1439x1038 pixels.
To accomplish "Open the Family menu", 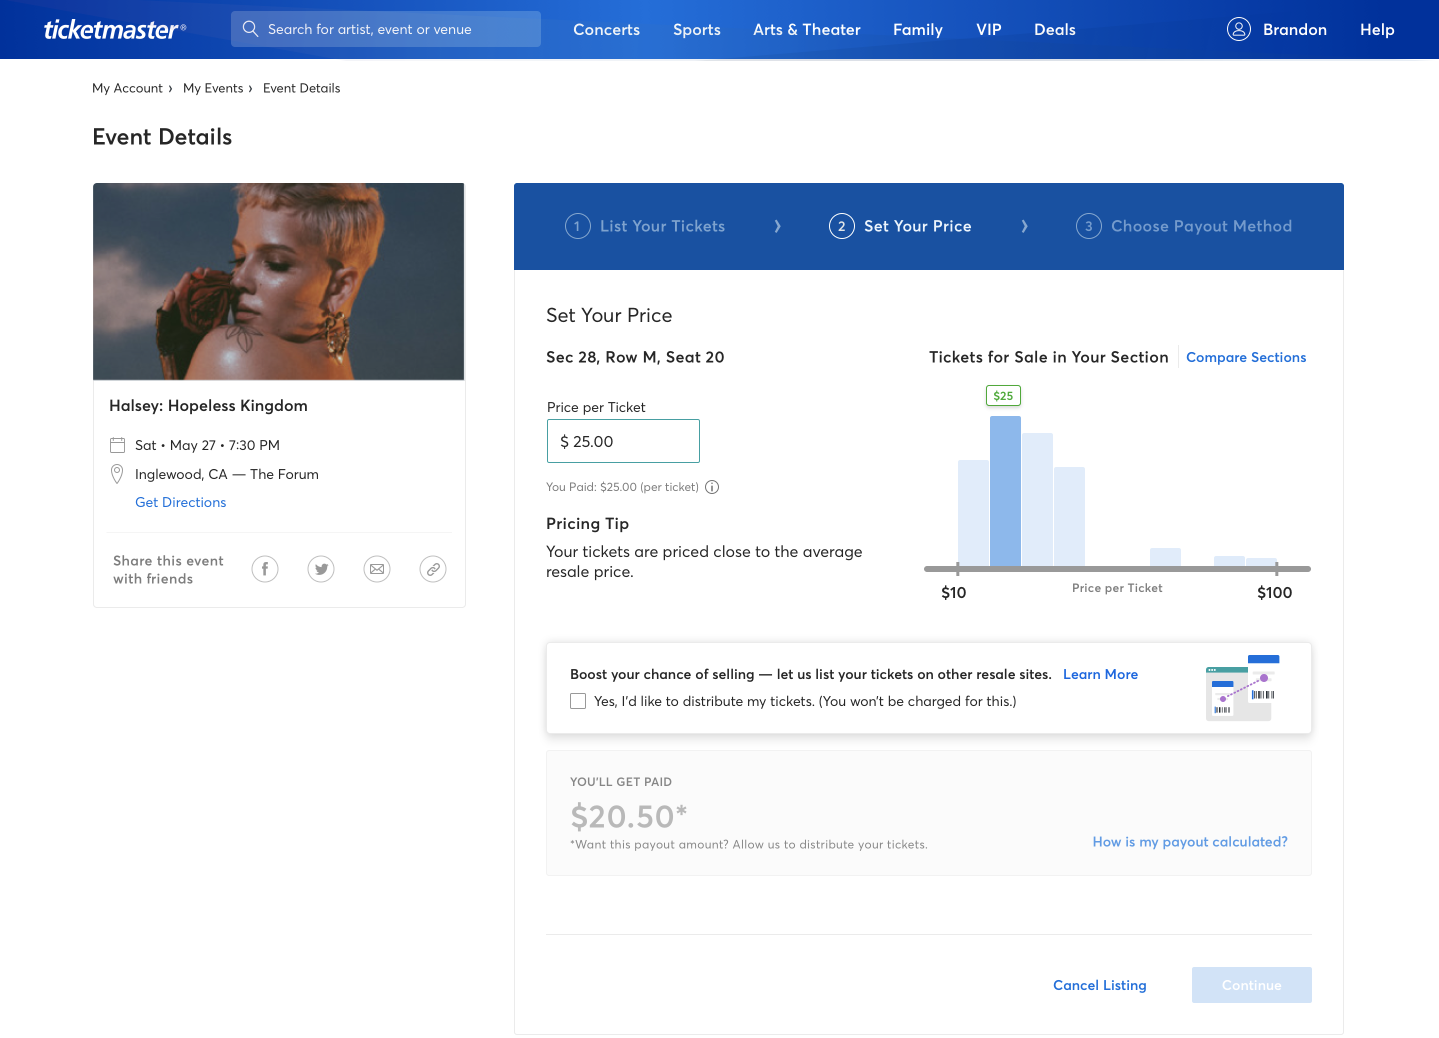I will [918, 29].
